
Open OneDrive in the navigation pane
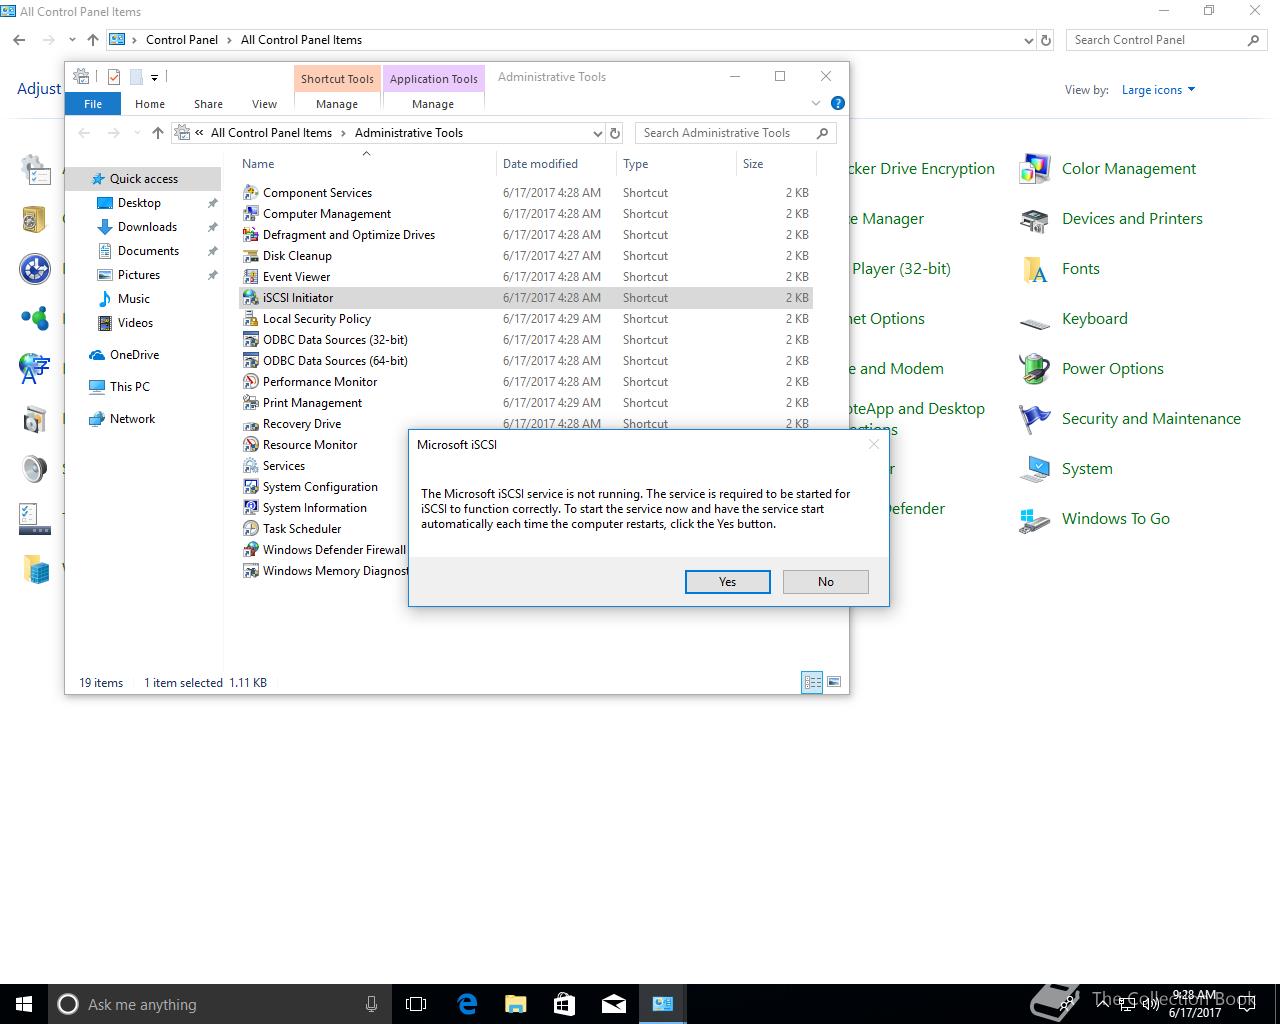(134, 355)
